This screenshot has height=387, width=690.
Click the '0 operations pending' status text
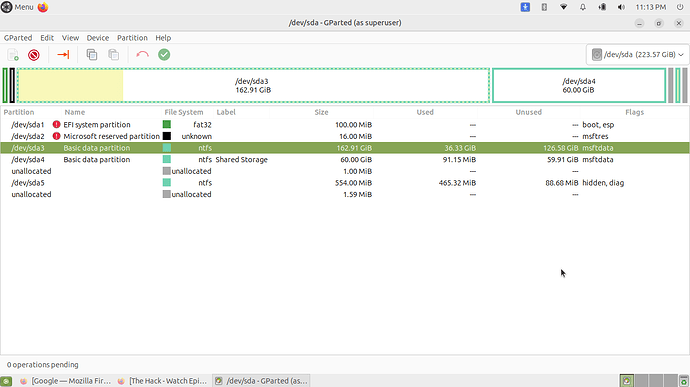coord(43,365)
